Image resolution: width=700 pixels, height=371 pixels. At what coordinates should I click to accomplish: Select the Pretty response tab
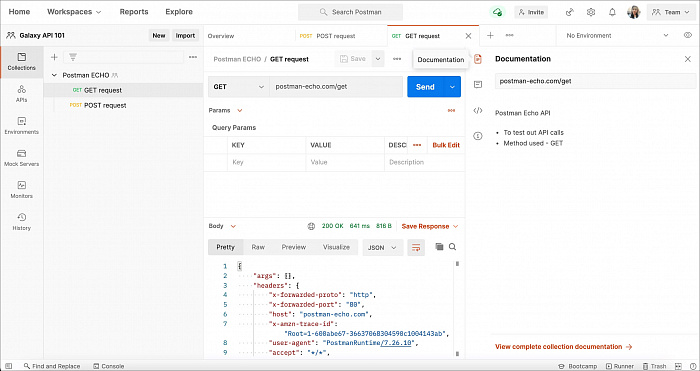[225, 247]
